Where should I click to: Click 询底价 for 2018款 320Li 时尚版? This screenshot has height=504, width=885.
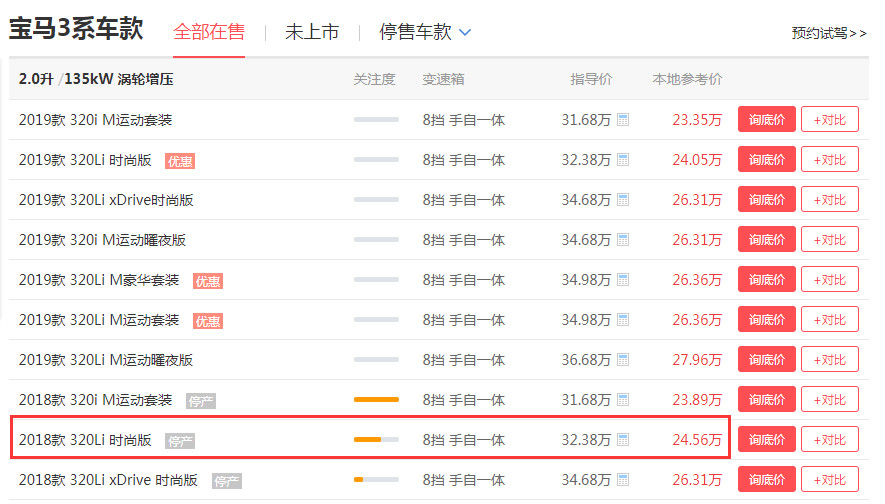tap(766, 440)
